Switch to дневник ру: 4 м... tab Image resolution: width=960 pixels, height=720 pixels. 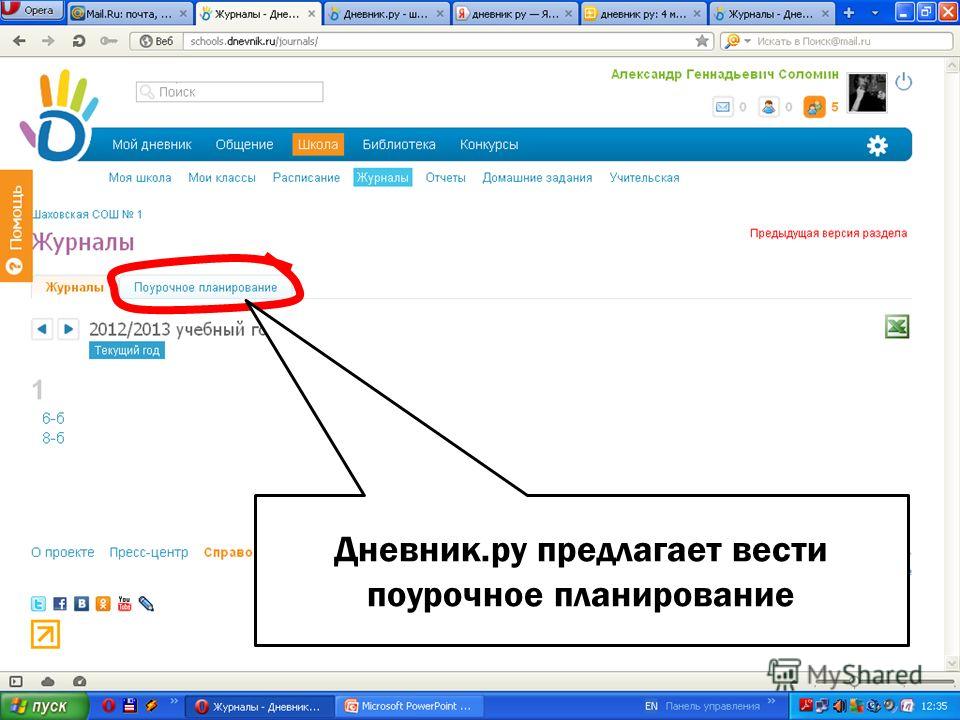click(642, 13)
